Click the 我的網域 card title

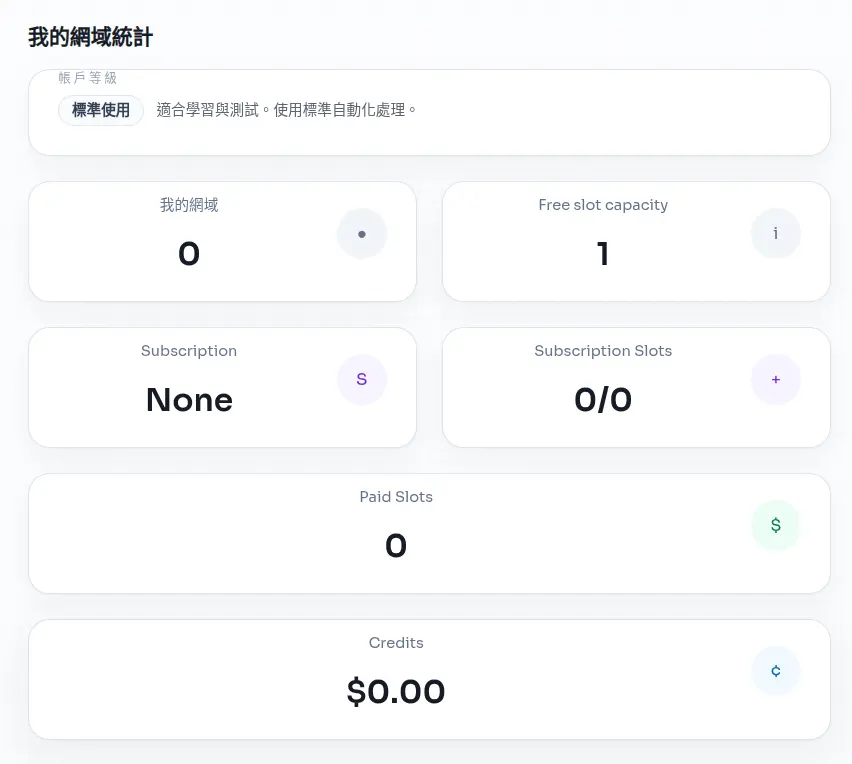[189, 205]
